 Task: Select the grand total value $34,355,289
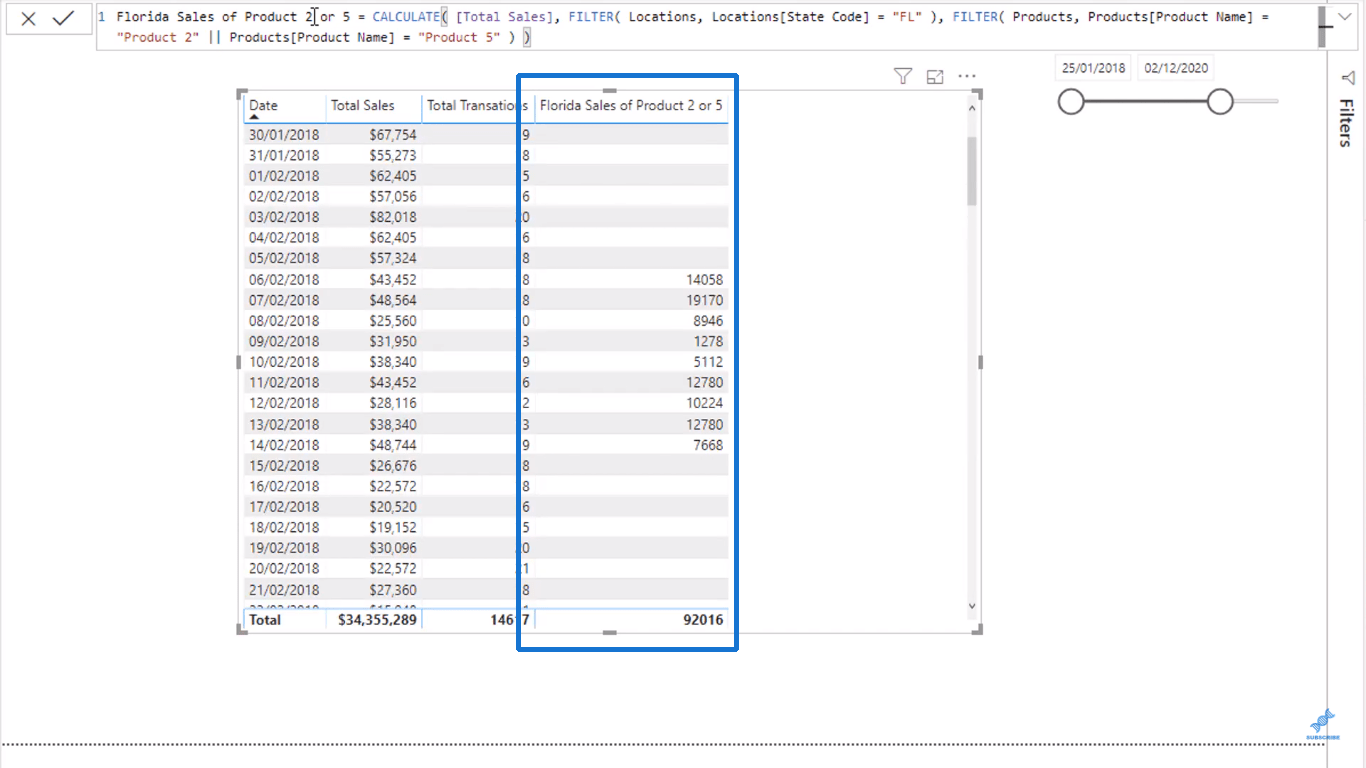(376, 620)
